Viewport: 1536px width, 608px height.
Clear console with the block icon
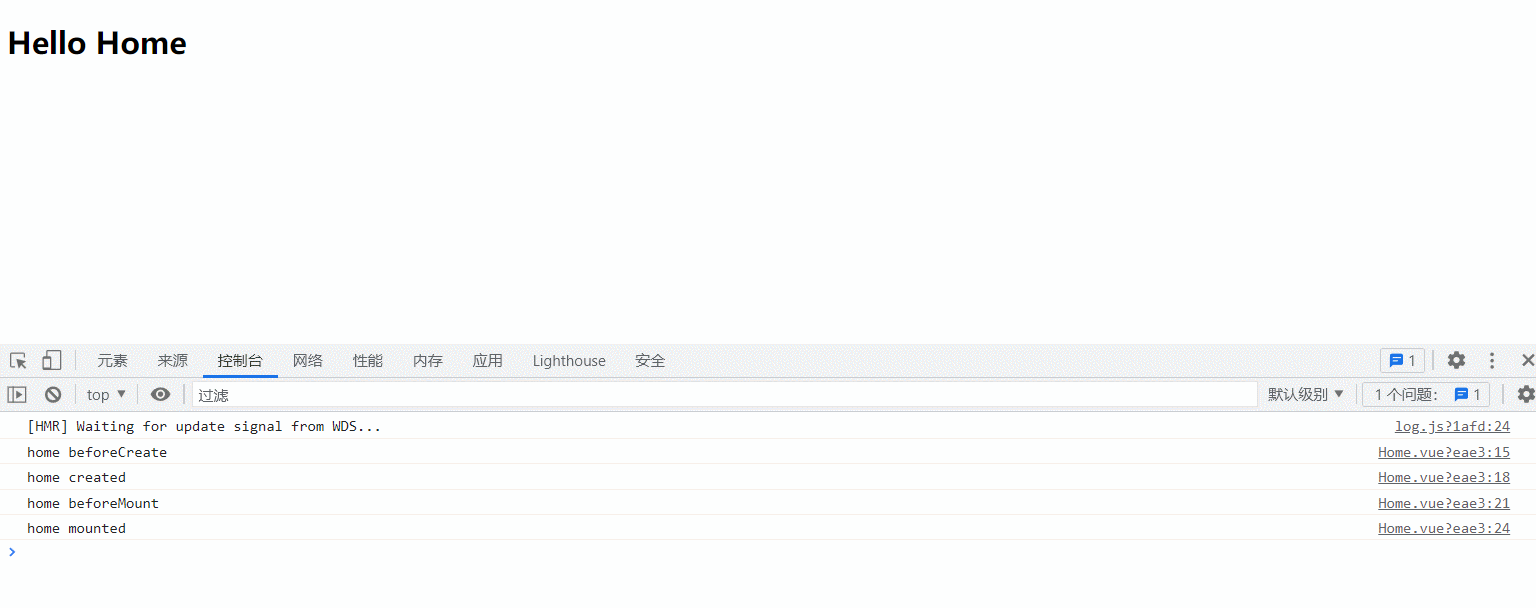point(53,395)
